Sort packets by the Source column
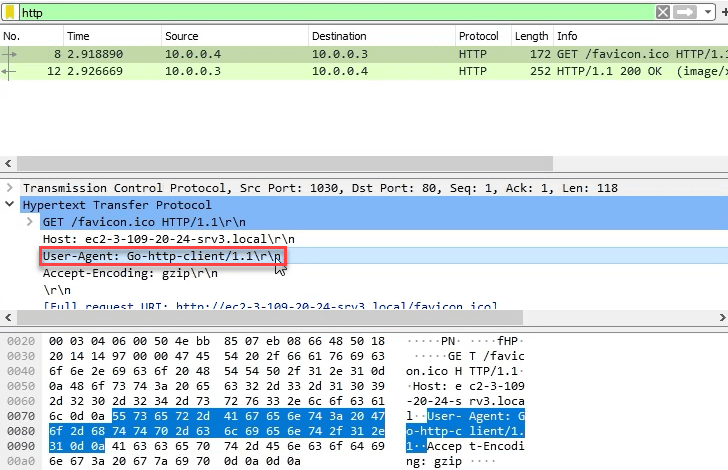728x470 pixels. point(182,36)
